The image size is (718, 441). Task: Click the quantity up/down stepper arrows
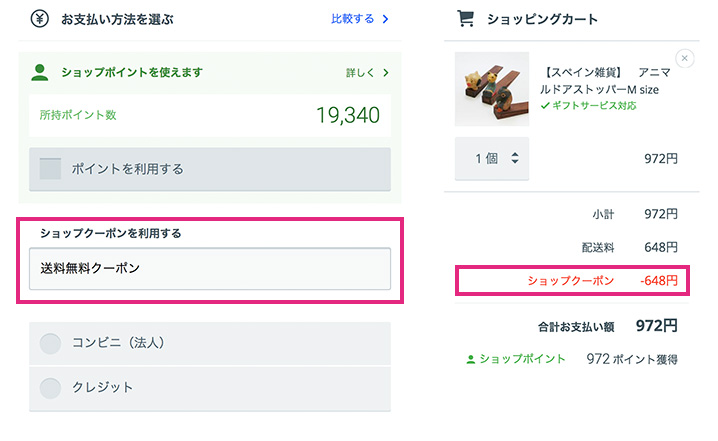point(515,158)
